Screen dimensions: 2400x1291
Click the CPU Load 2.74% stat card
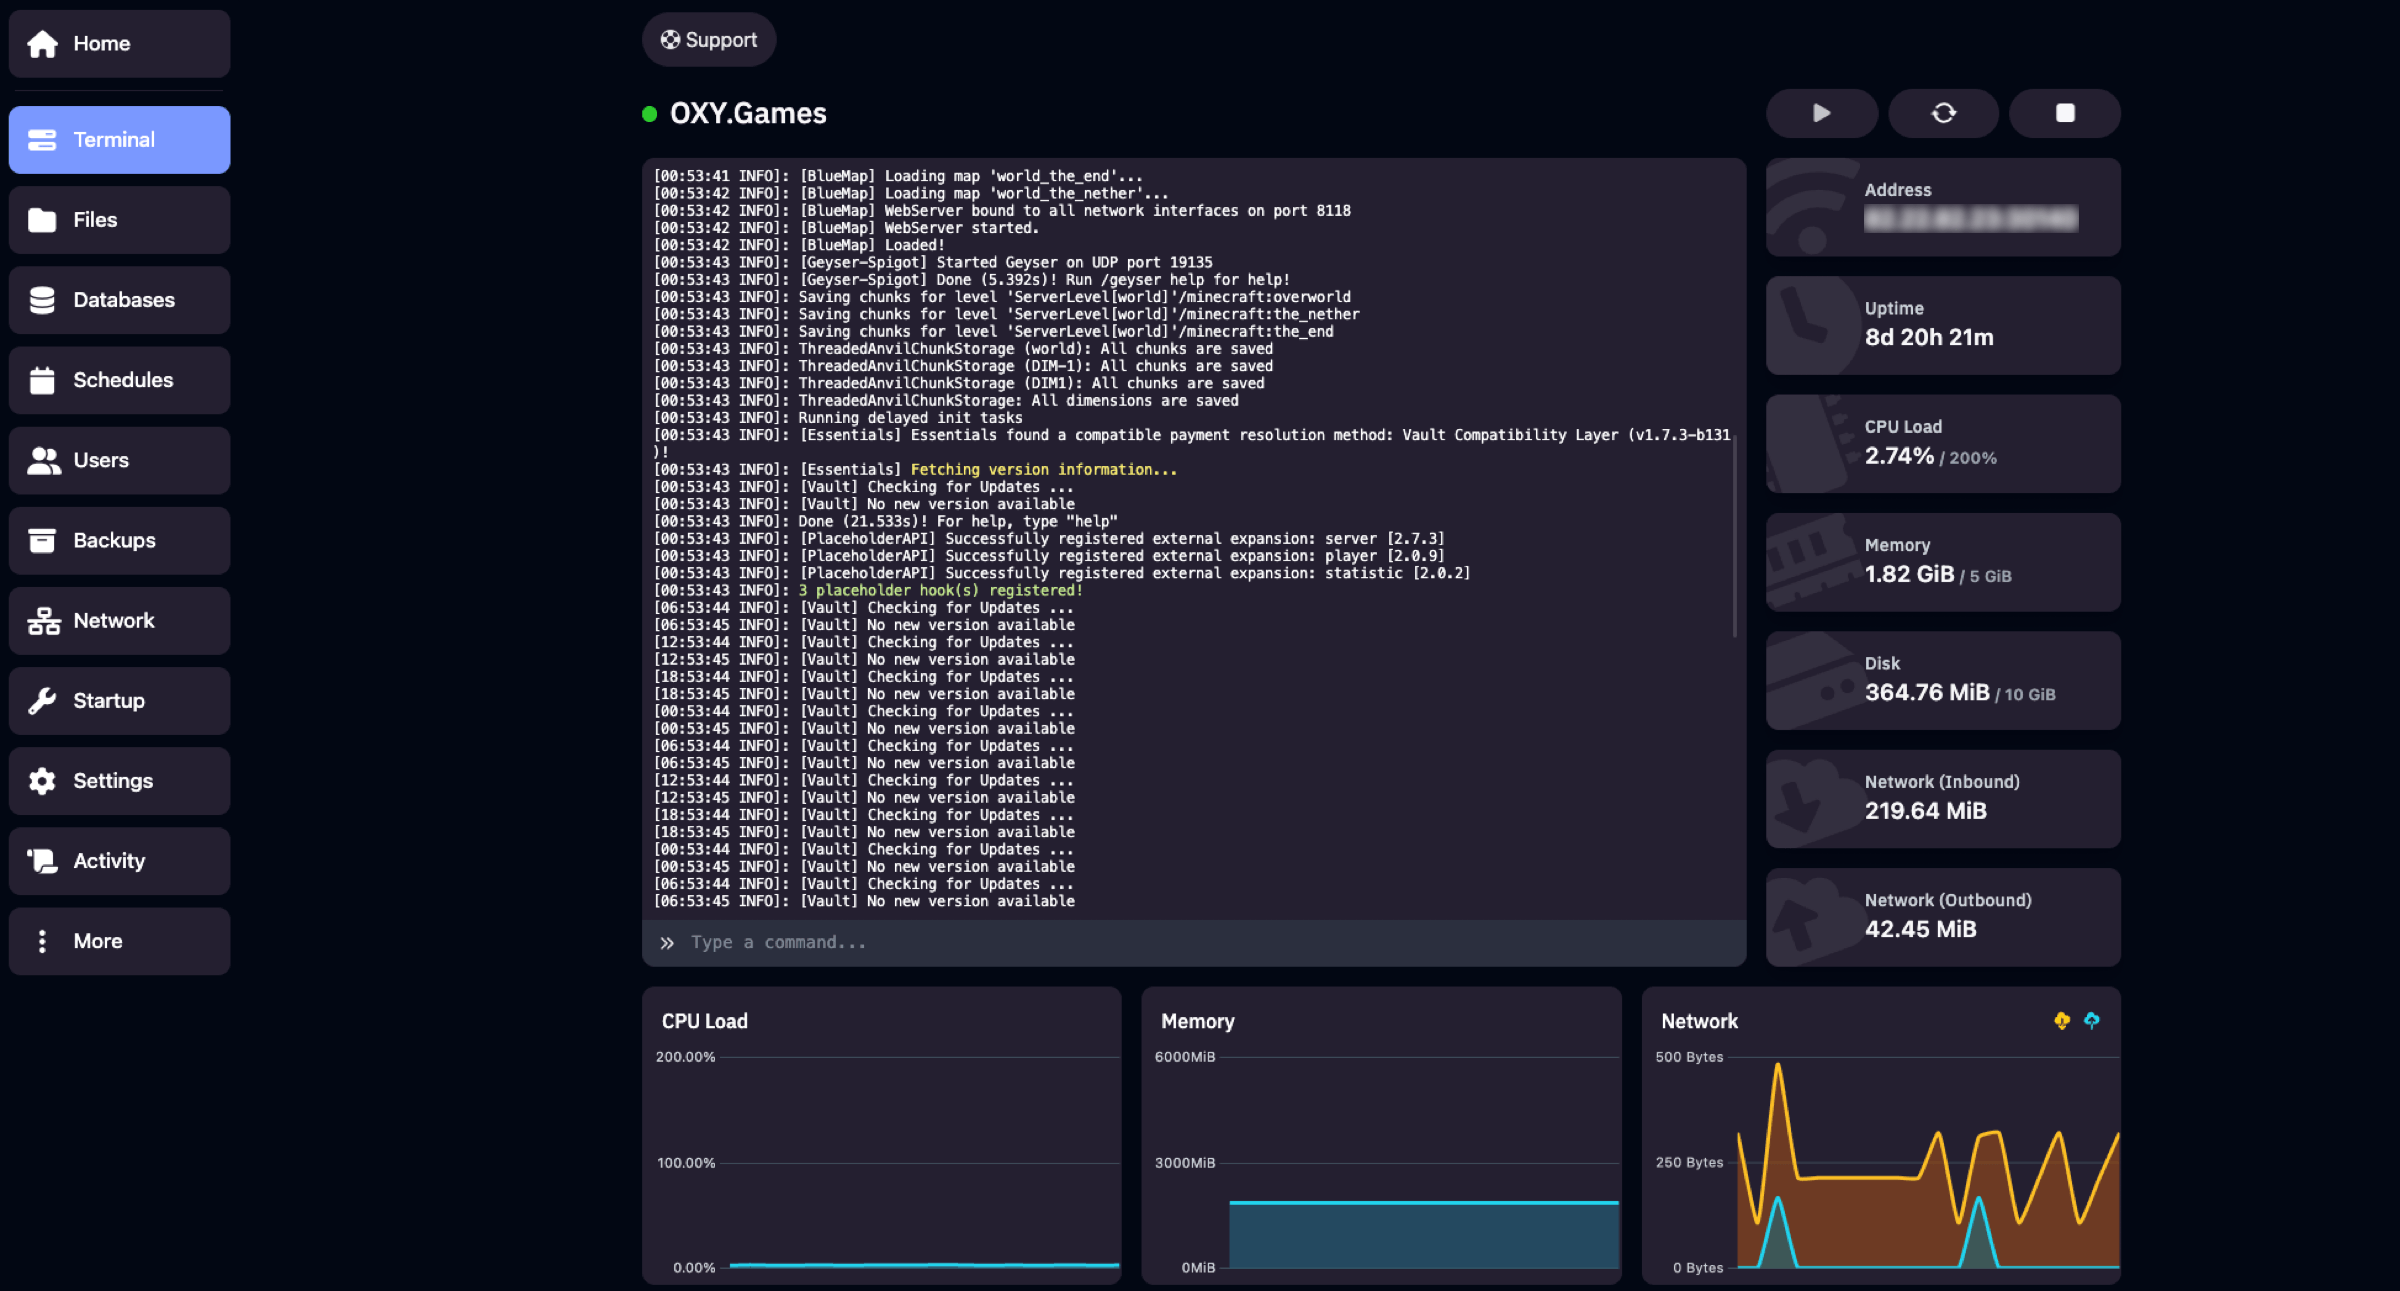[1943, 443]
